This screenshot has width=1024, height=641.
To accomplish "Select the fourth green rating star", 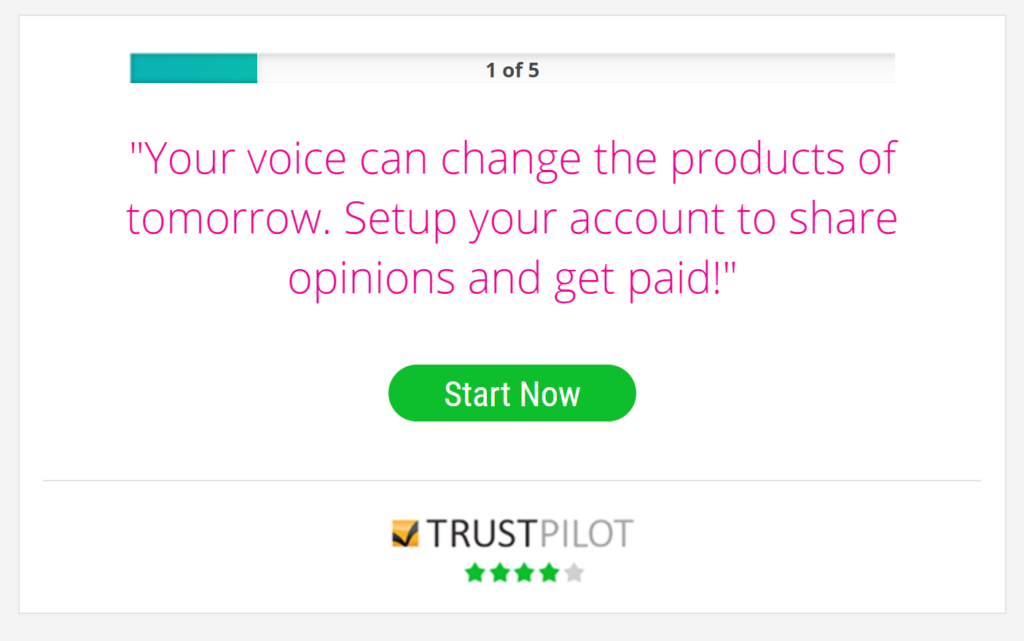I will click(x=549, y=572).
